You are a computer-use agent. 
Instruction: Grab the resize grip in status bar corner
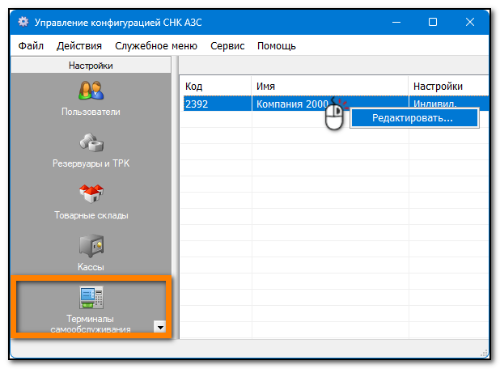[x=484, y=353]
